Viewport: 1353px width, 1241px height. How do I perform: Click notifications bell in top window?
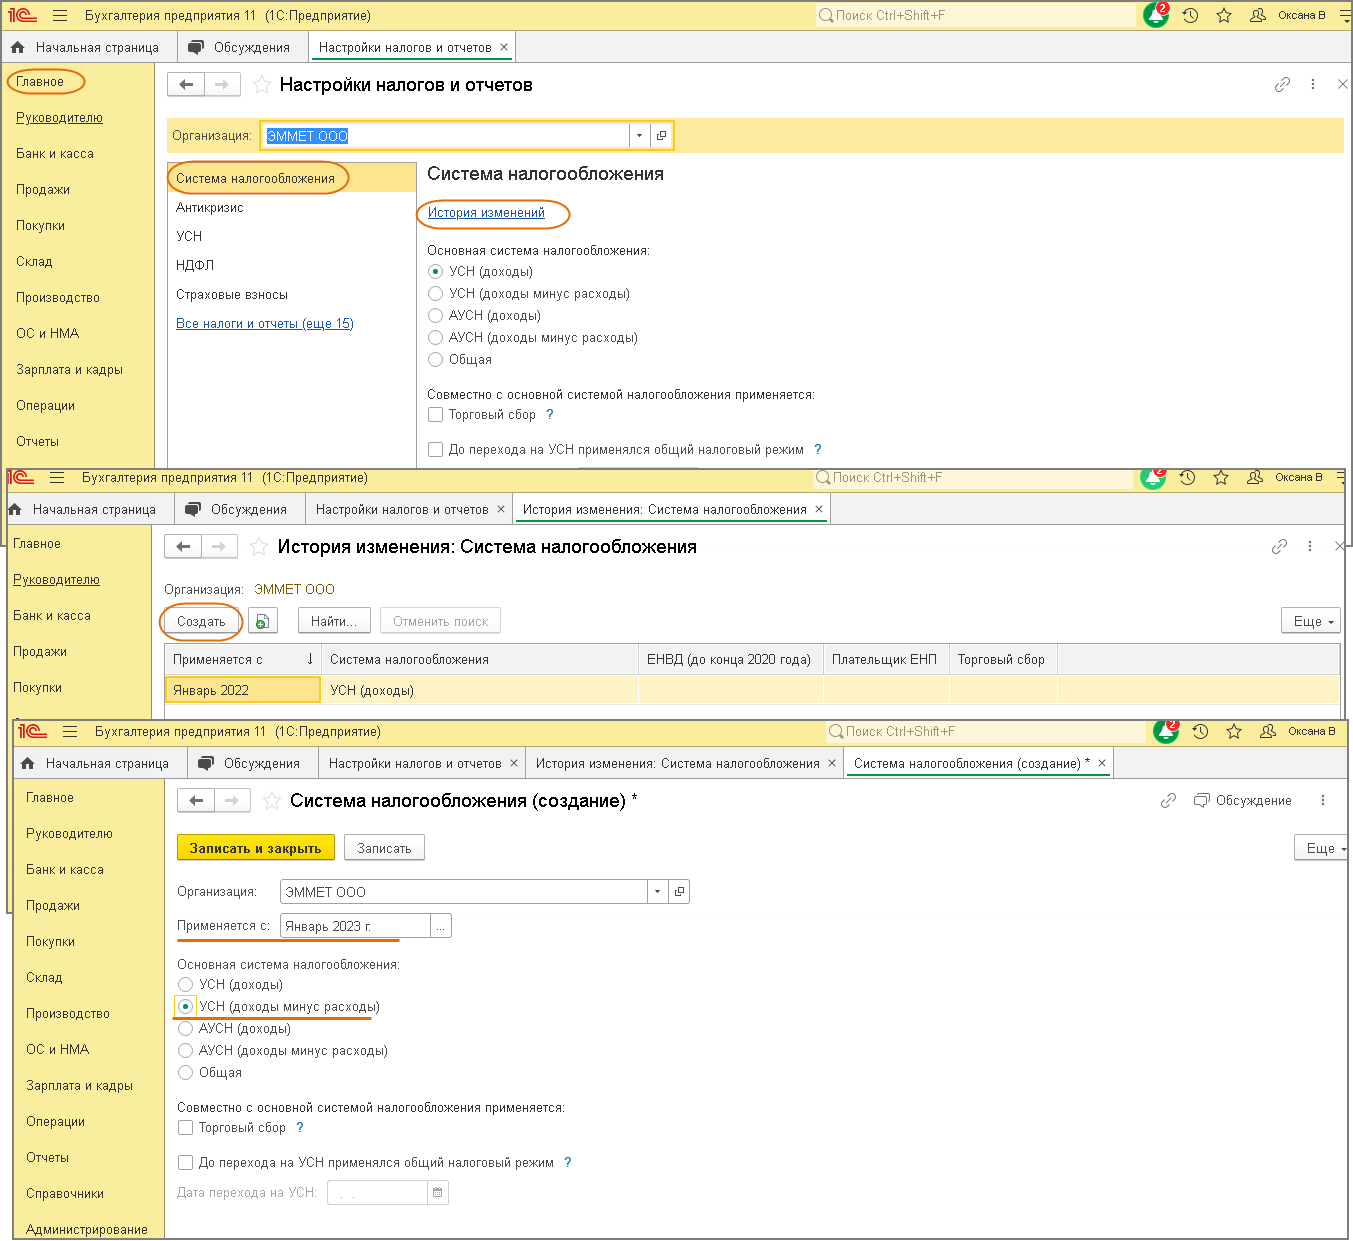(1156, 15)
